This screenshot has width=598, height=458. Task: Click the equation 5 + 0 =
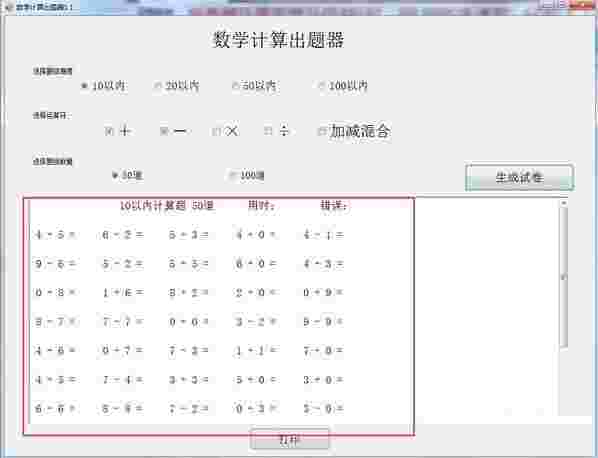tap(256, 379)
